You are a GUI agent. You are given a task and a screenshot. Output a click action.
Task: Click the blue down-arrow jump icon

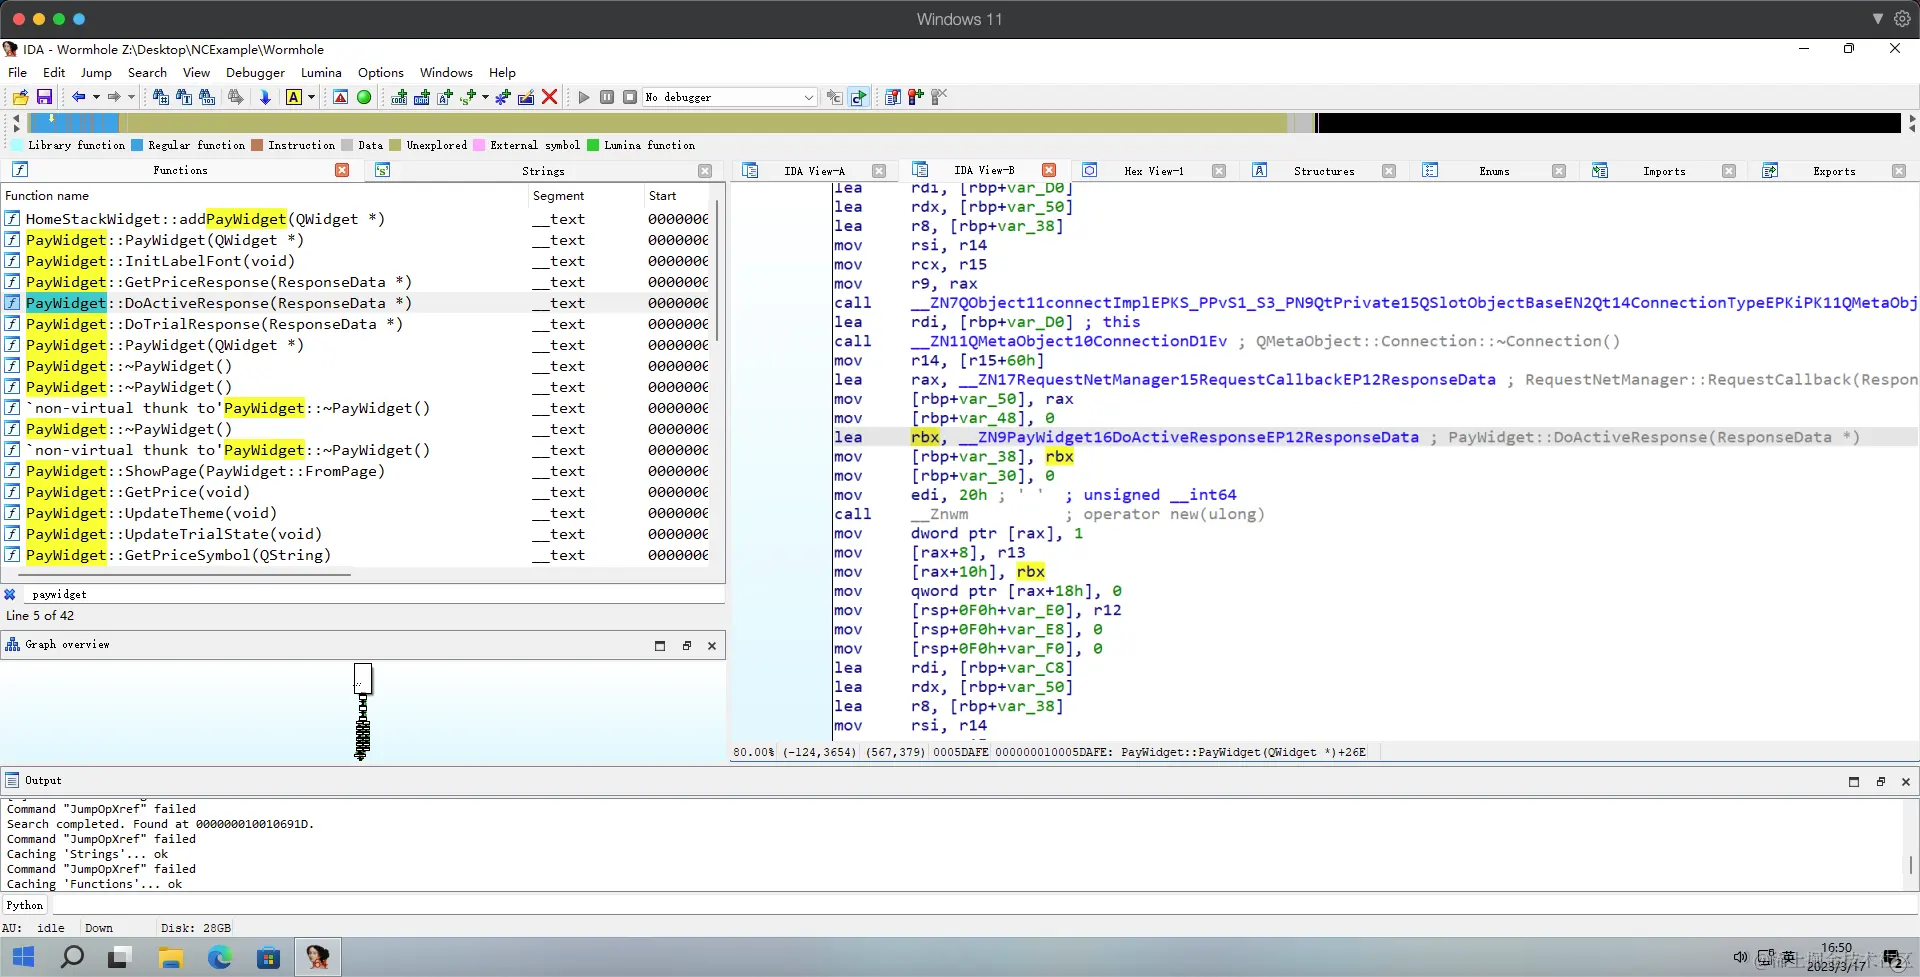(x=265, y=97)
